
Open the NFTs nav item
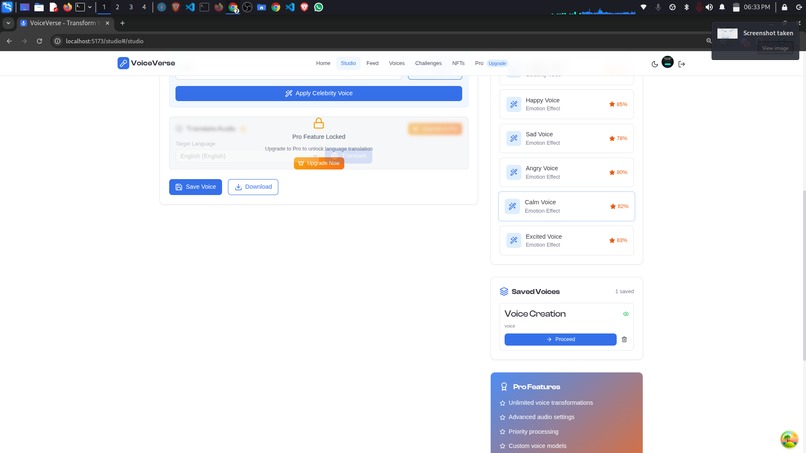[x=458, y=63]
